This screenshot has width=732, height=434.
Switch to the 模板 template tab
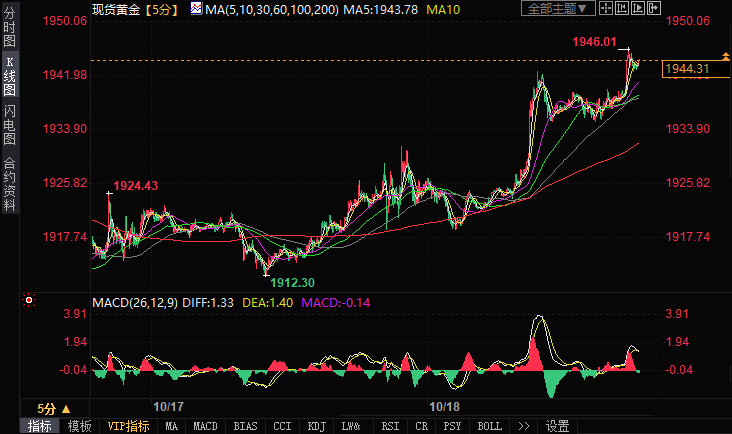click(x=80, y=426)
